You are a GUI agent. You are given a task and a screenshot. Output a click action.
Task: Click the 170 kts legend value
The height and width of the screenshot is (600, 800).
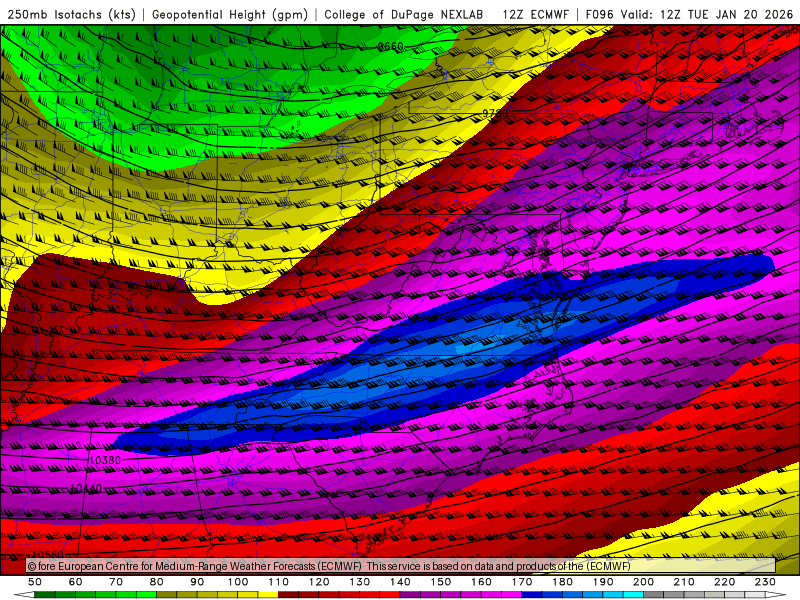click(x=522, y=582)
